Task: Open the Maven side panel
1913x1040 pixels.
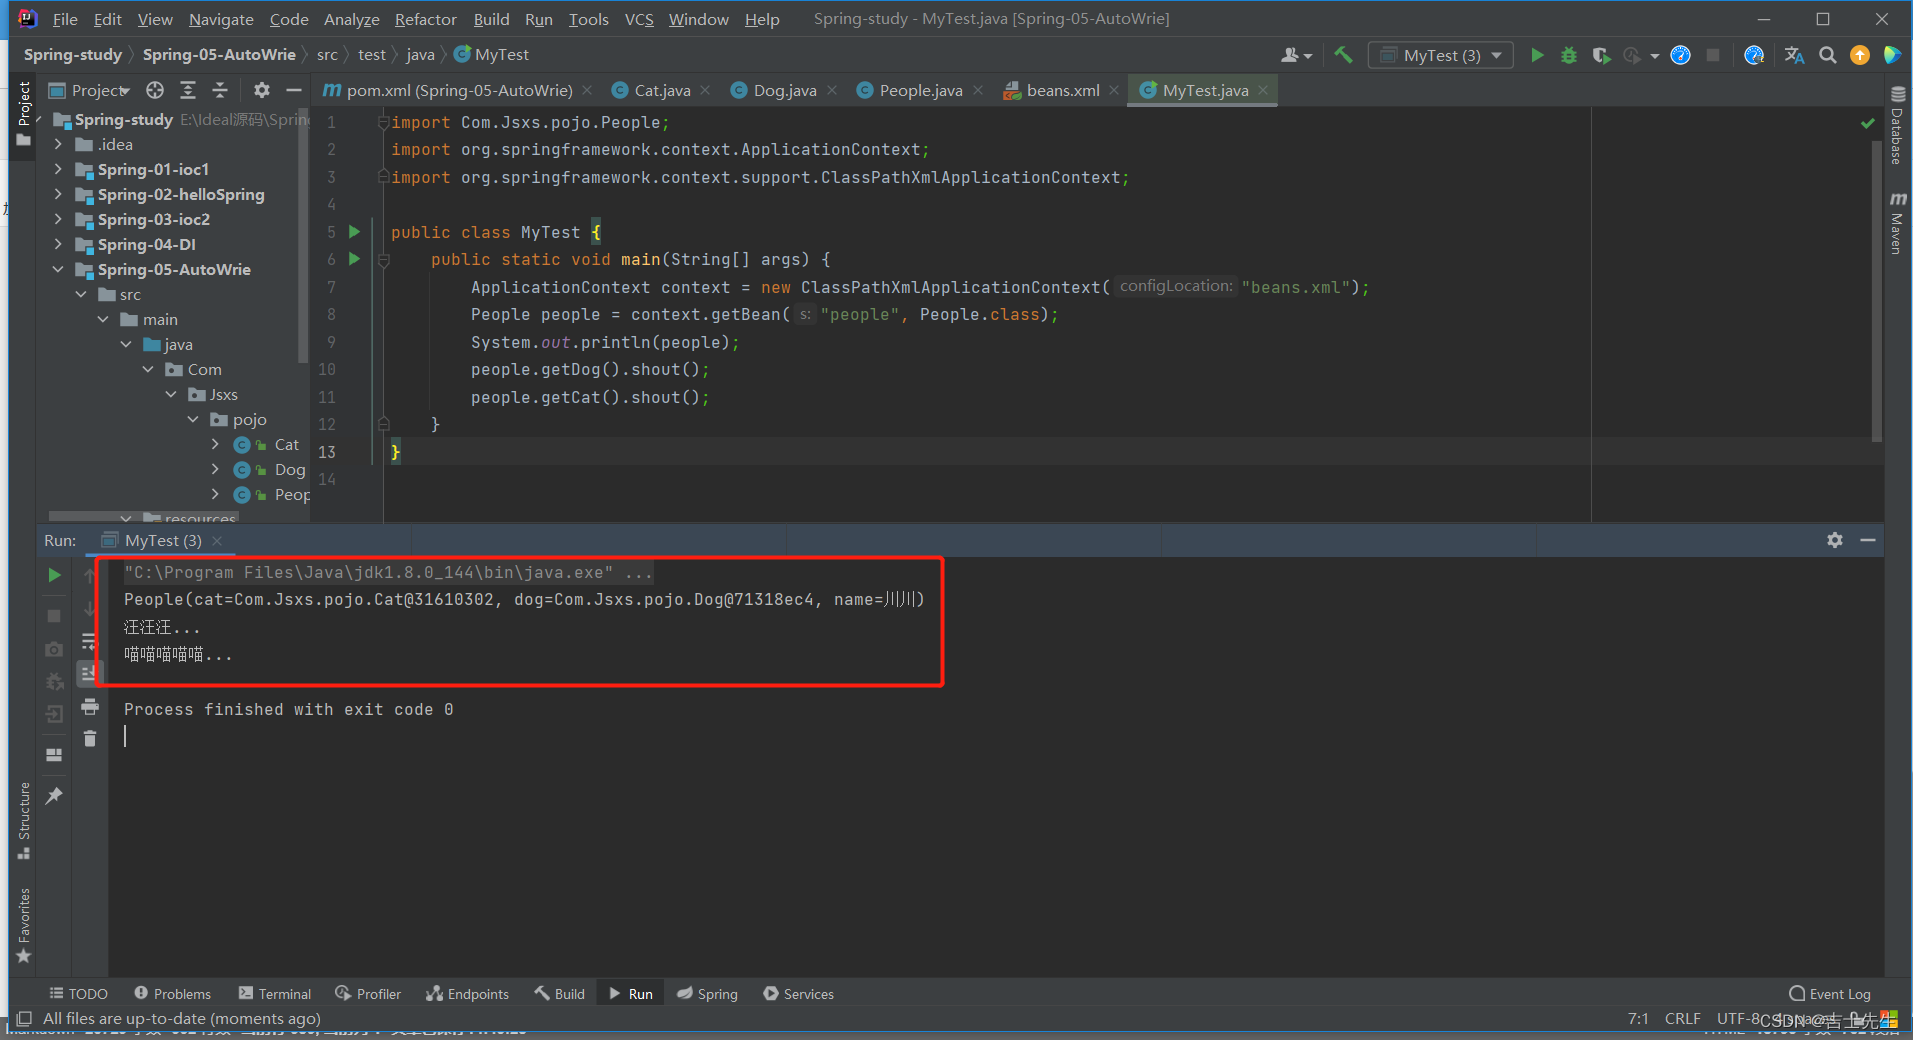Action: pos(1897,222)
